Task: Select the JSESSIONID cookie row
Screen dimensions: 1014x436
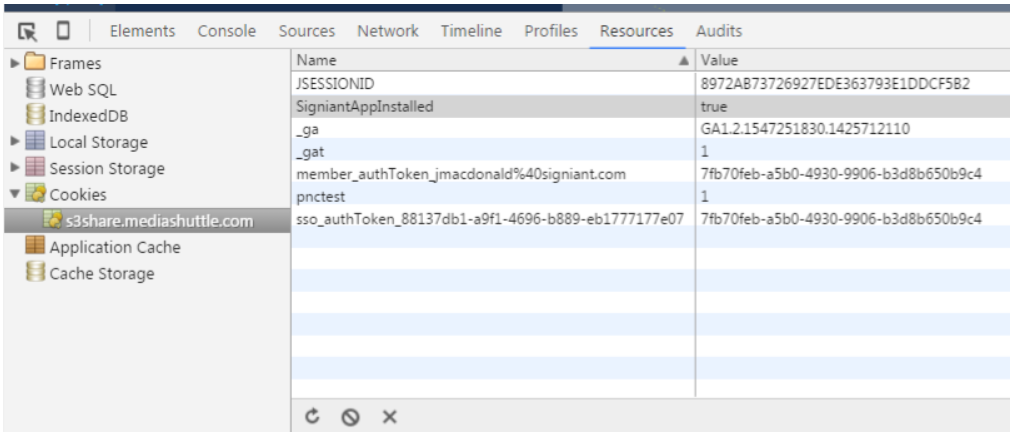Action: click(651, 84)
